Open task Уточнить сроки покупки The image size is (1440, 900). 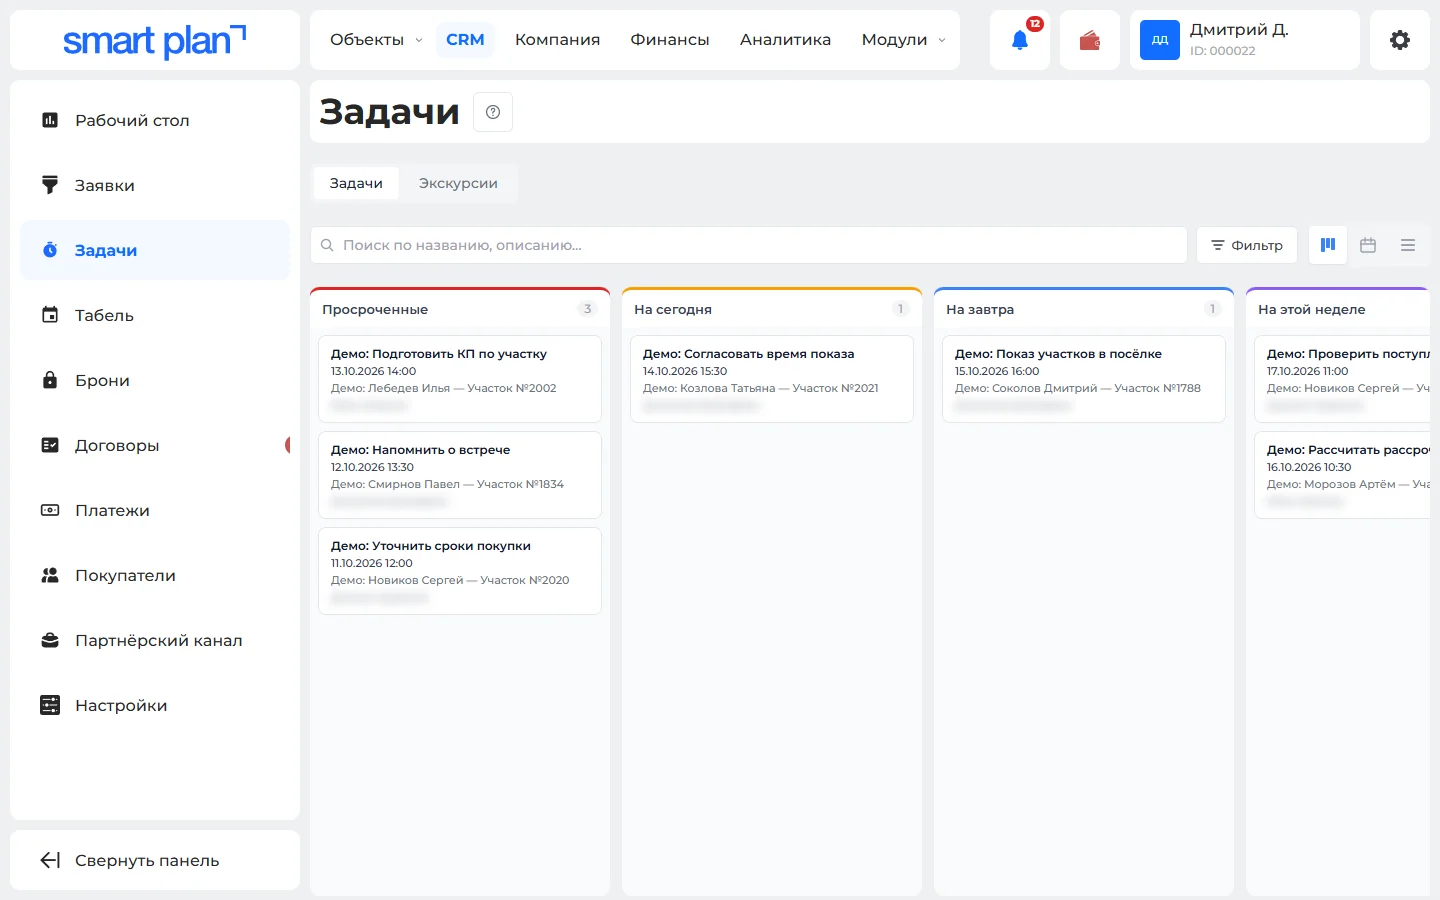pyautogui.click(x=460, y=570)
